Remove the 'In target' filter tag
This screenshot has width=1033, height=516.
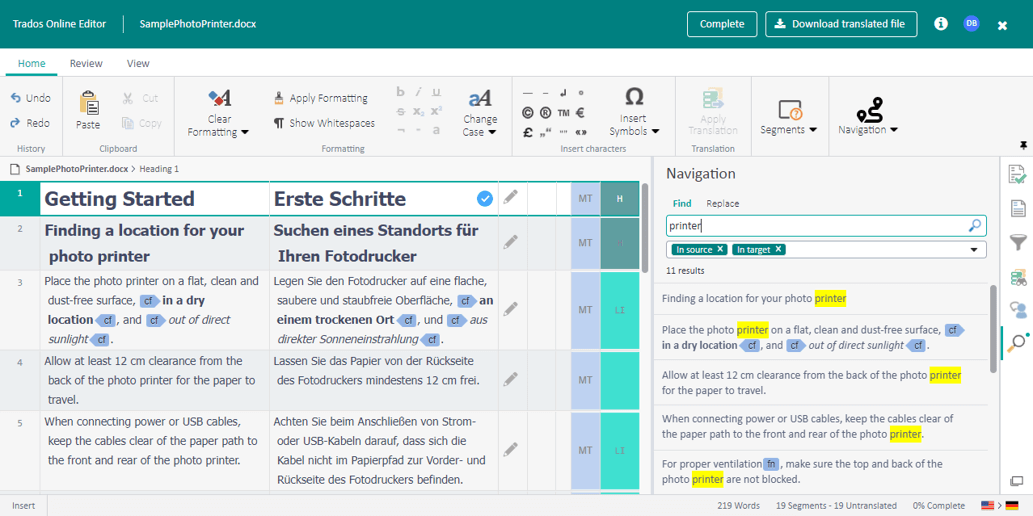(779, 250)
